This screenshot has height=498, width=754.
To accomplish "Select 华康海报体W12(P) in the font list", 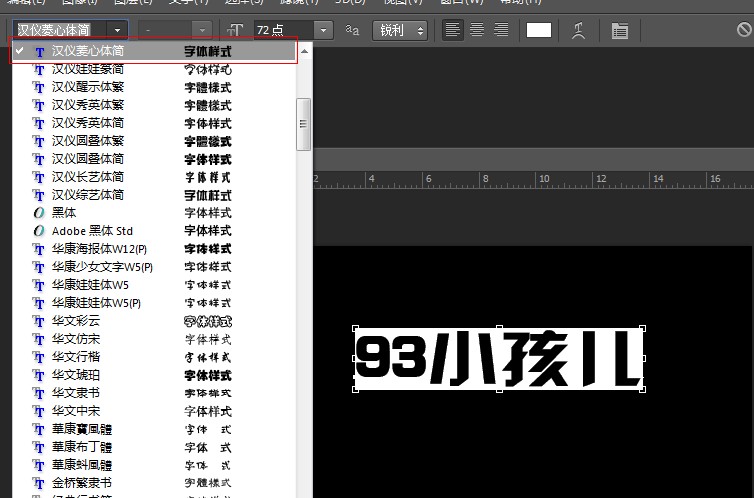I will pyautogui.click(x=99, y=249).
